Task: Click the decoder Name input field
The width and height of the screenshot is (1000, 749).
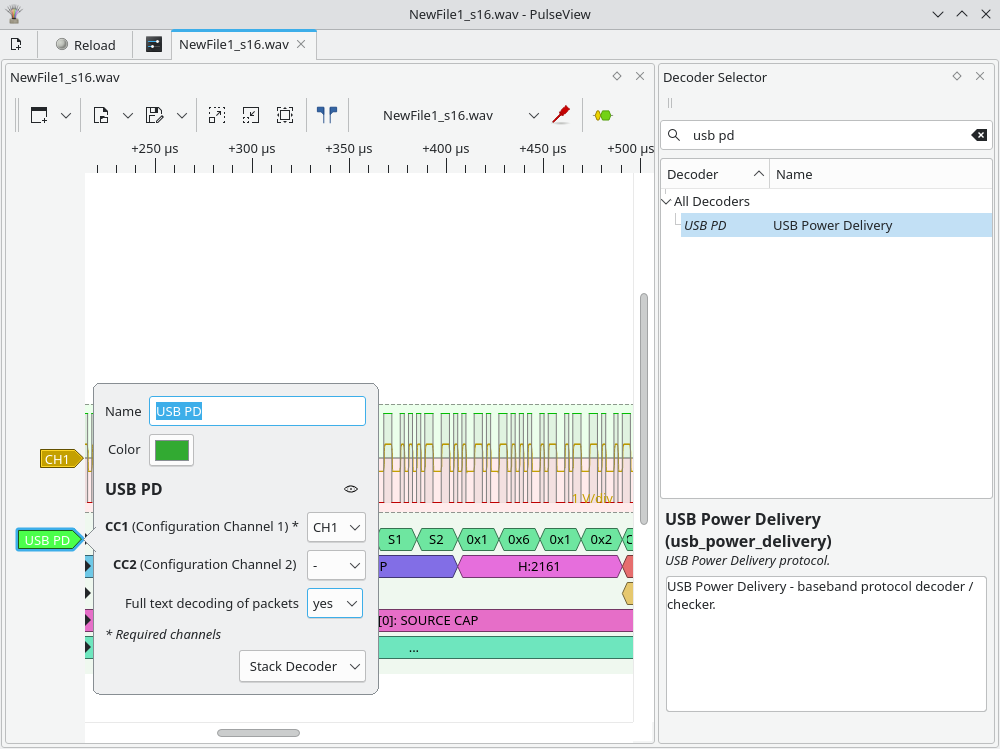Action: (257, 412)
